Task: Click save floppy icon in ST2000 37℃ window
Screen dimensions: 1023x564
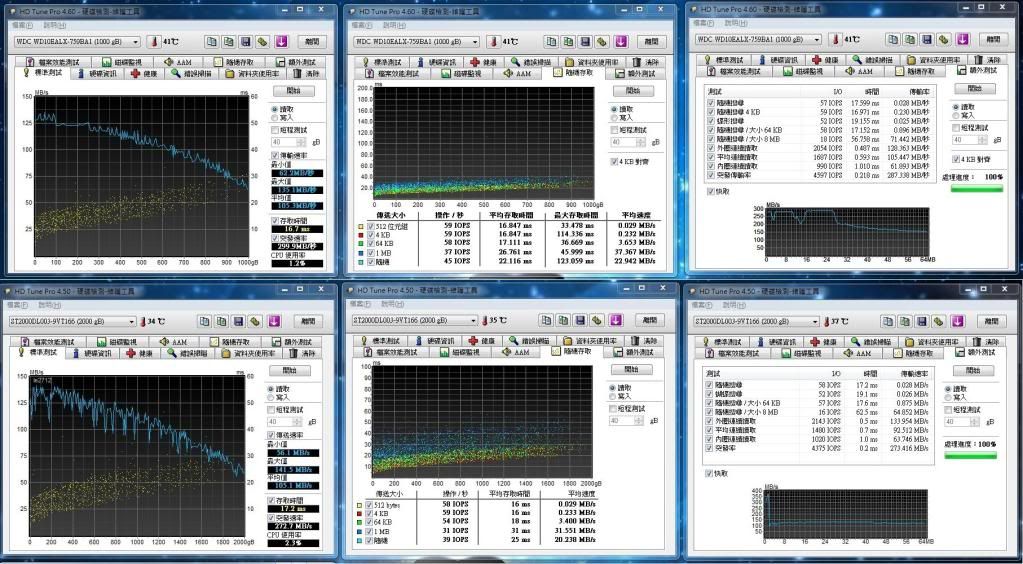Action: click(921, 321)
